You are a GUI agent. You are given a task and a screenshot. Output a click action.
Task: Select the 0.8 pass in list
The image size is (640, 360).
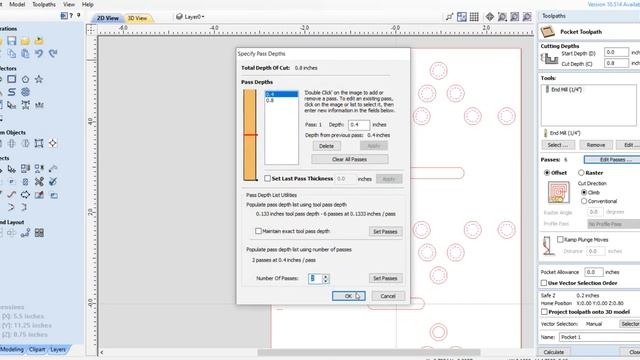pyautogui.click(x=281, y=100)
